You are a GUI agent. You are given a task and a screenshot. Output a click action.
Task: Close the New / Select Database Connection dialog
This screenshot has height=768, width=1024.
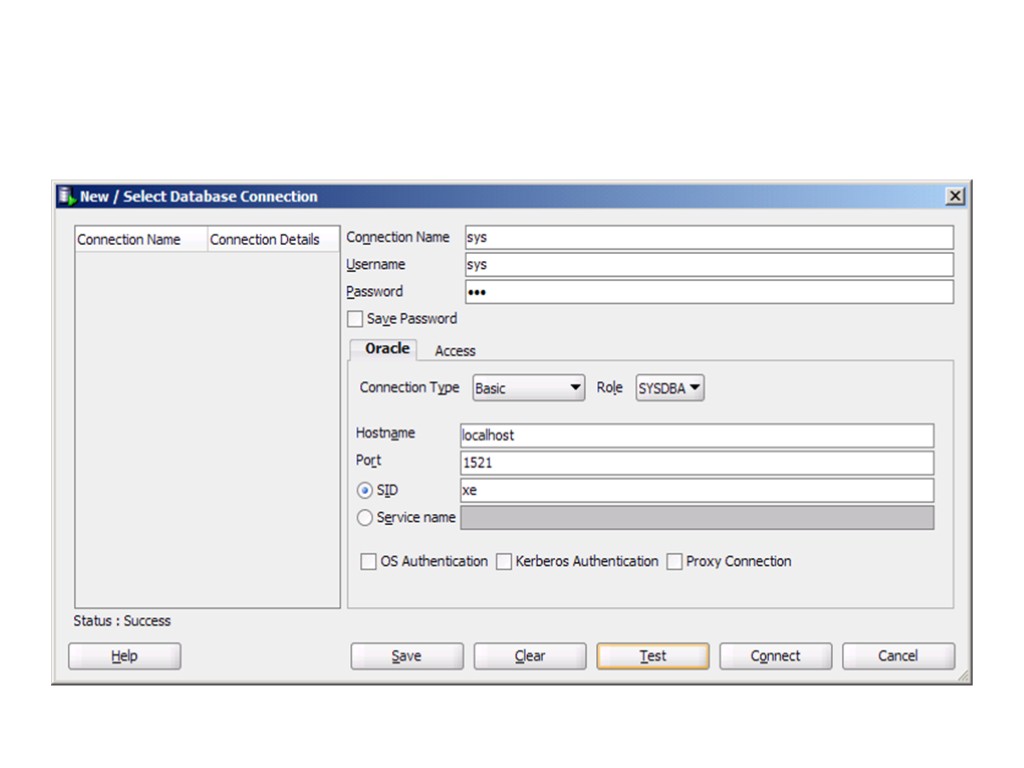tap(955, 196)
